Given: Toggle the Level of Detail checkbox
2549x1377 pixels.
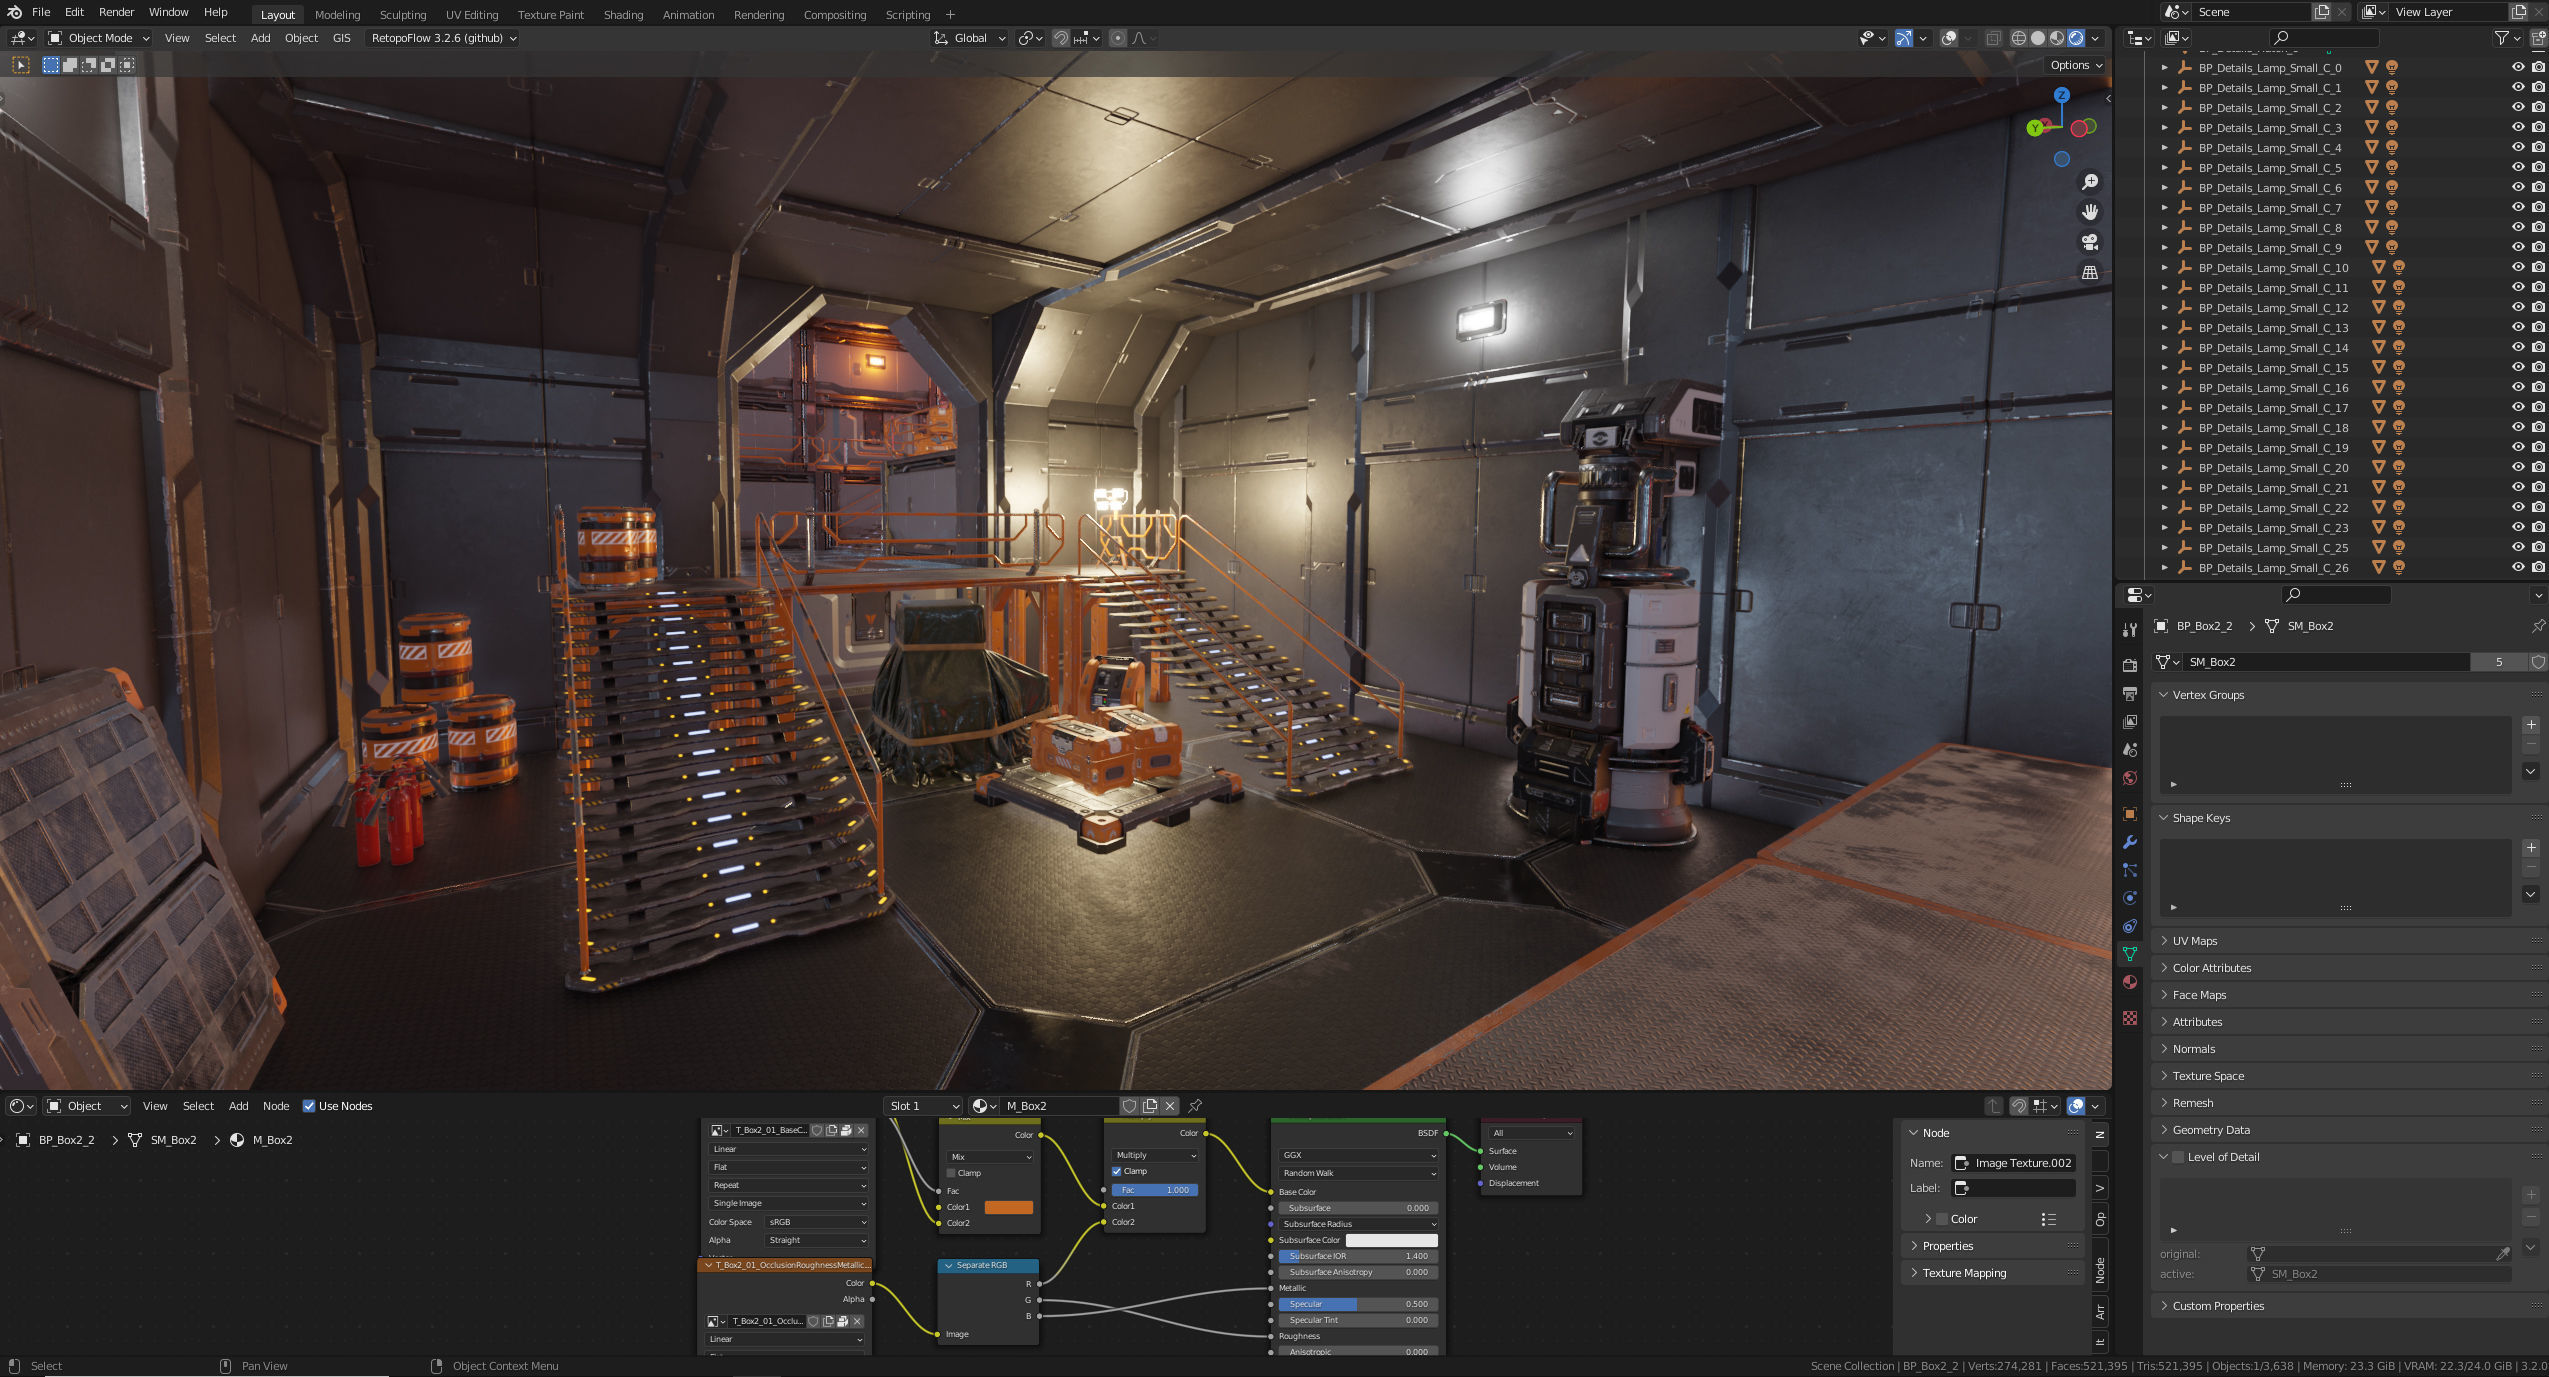Looking at the screenshot, I should click(x=2178, y=1157).
